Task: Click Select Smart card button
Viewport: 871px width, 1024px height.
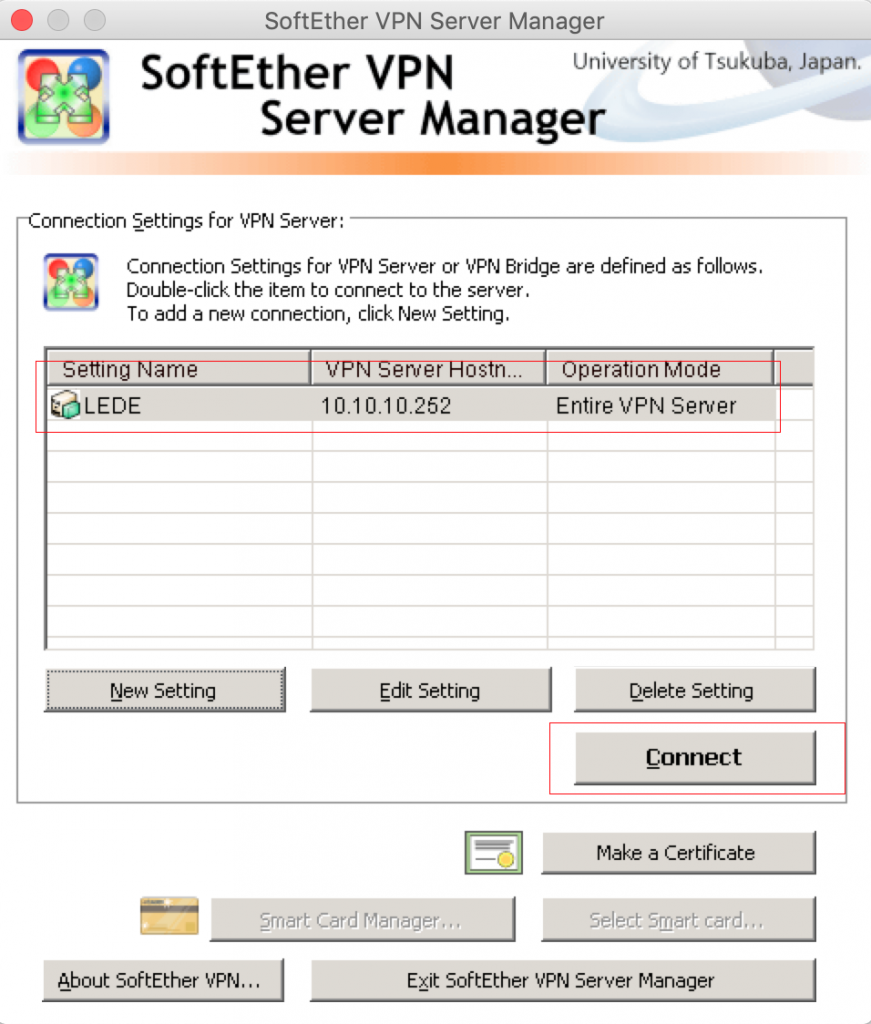Action: (678, 920)
